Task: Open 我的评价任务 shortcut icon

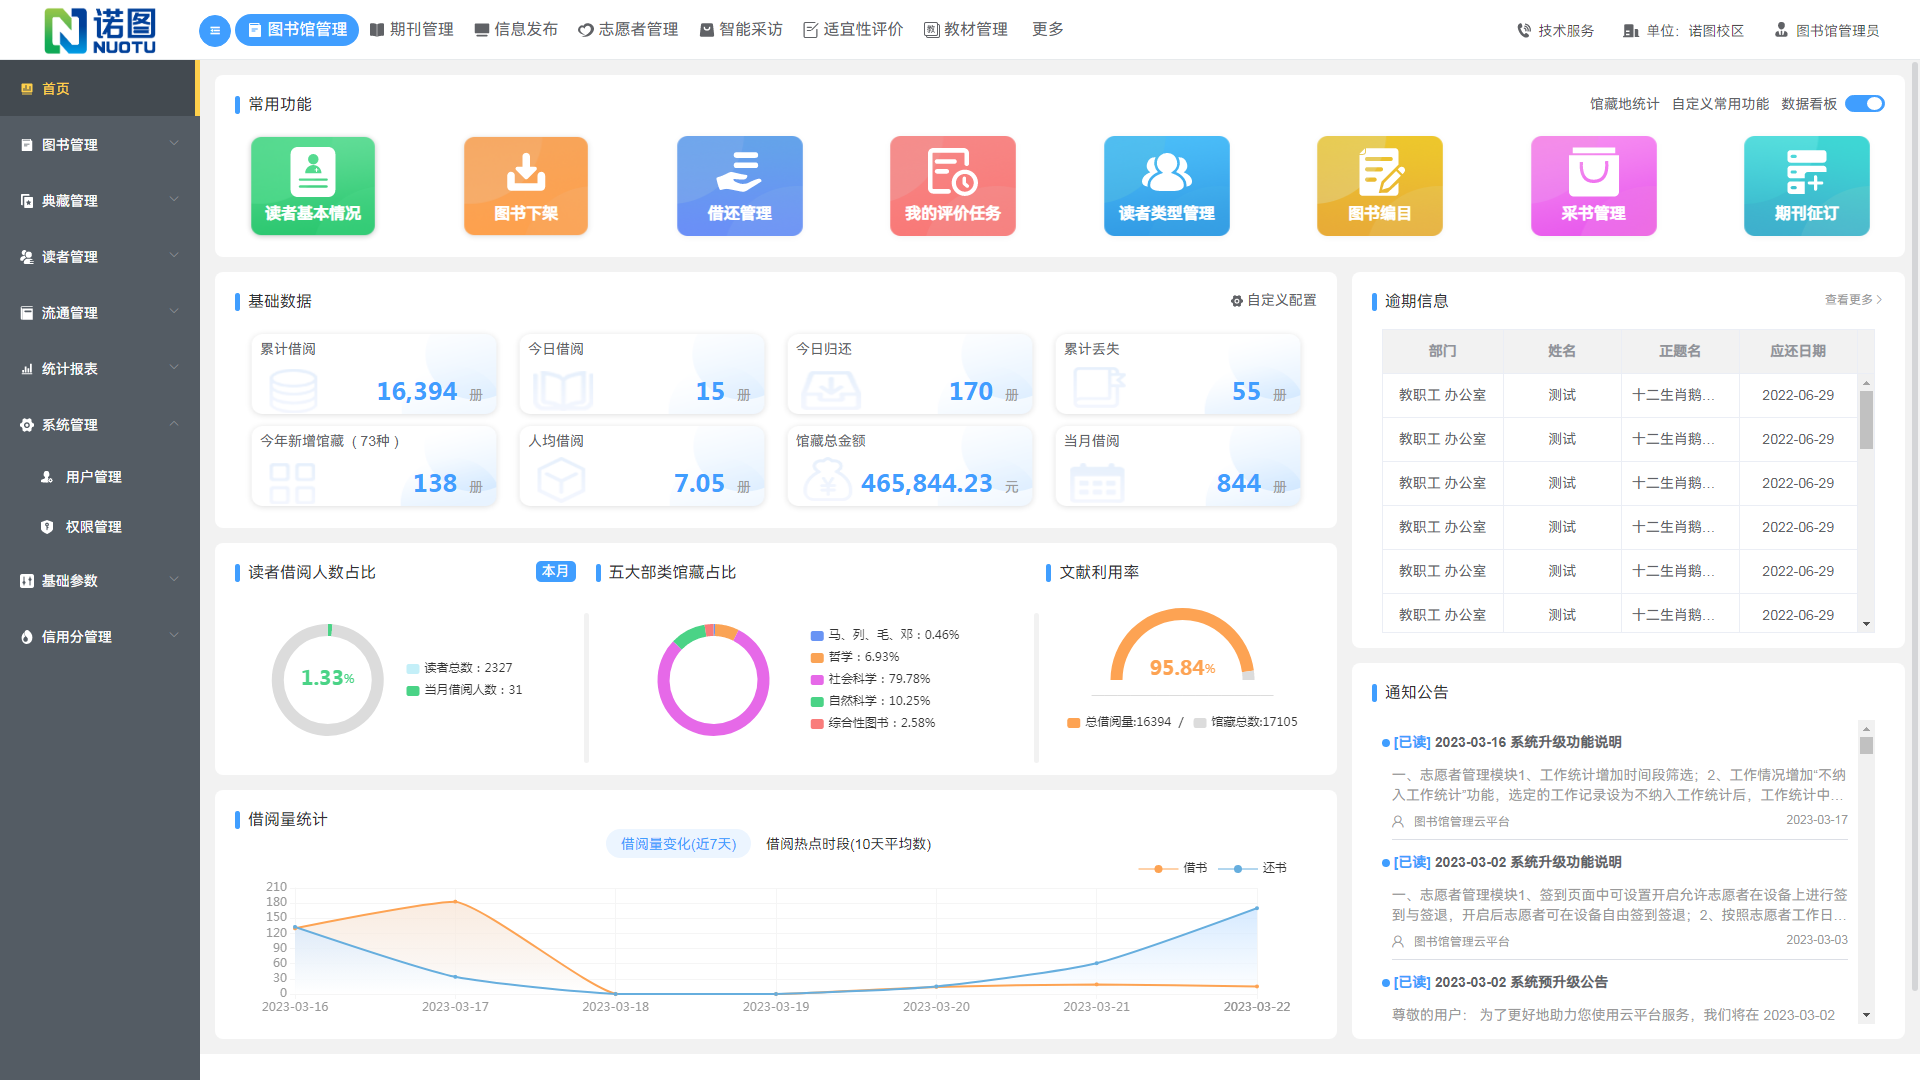Action: pyautogui.click(x=952, y=186)
